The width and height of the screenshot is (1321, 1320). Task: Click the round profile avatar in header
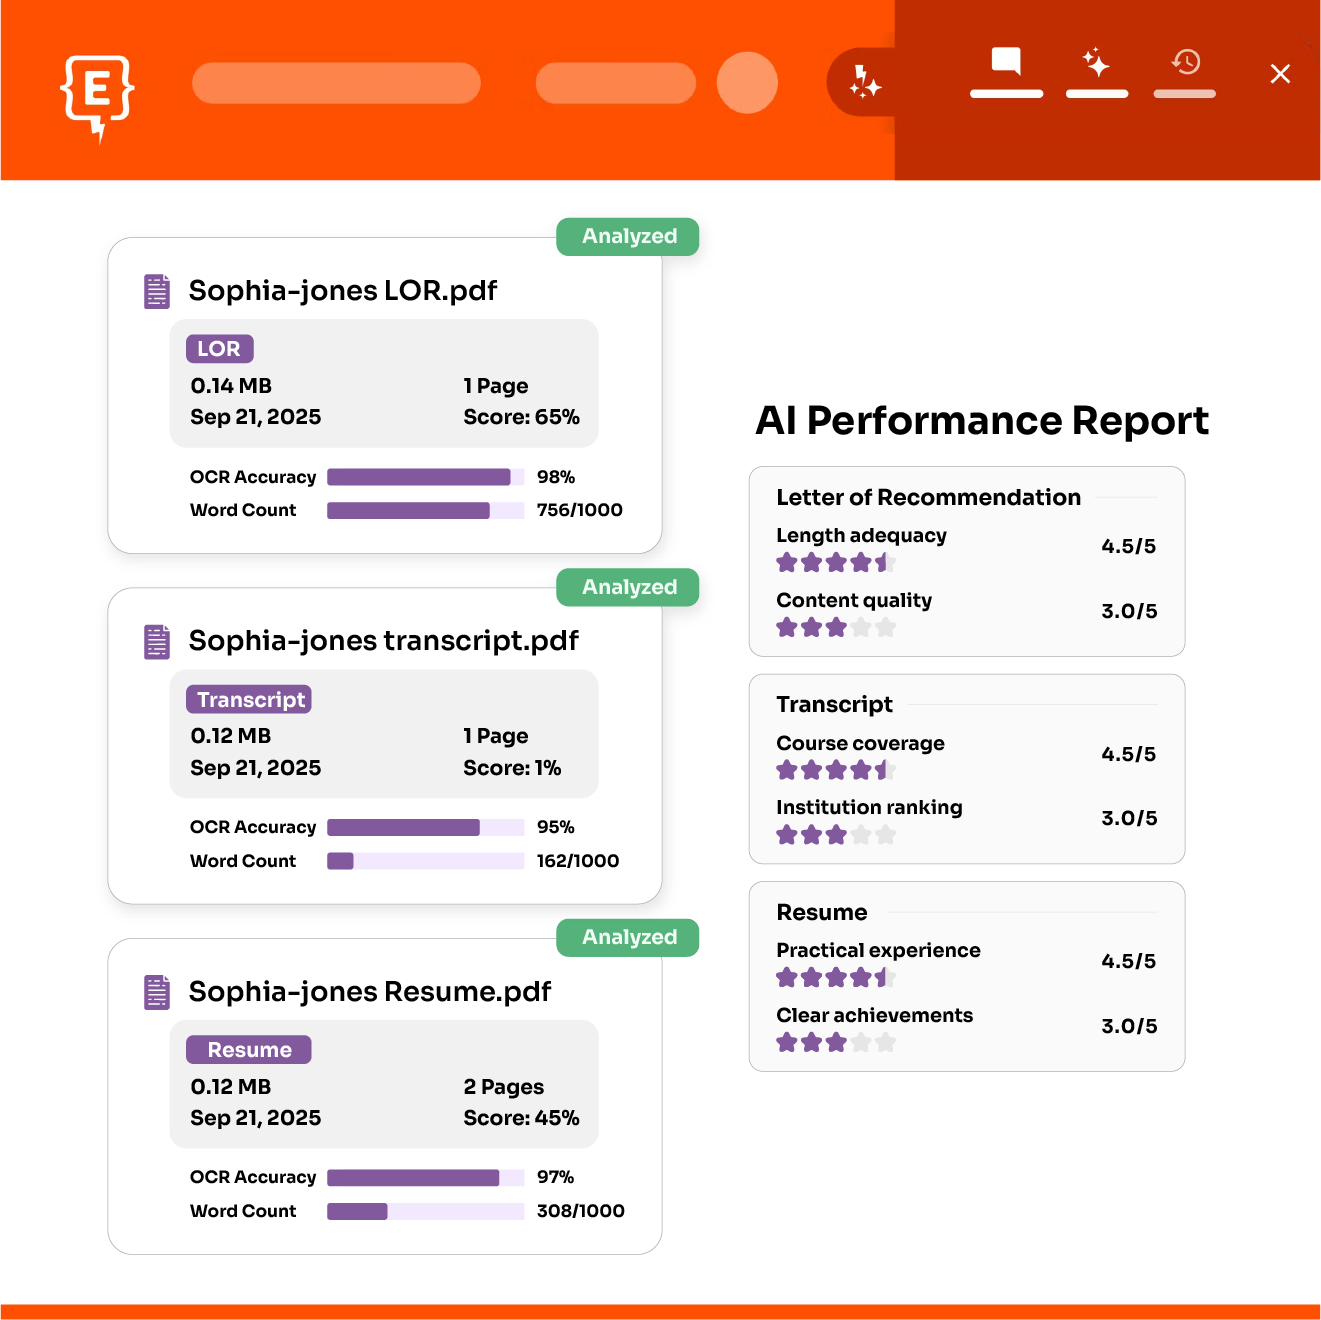tap(747, 82)
